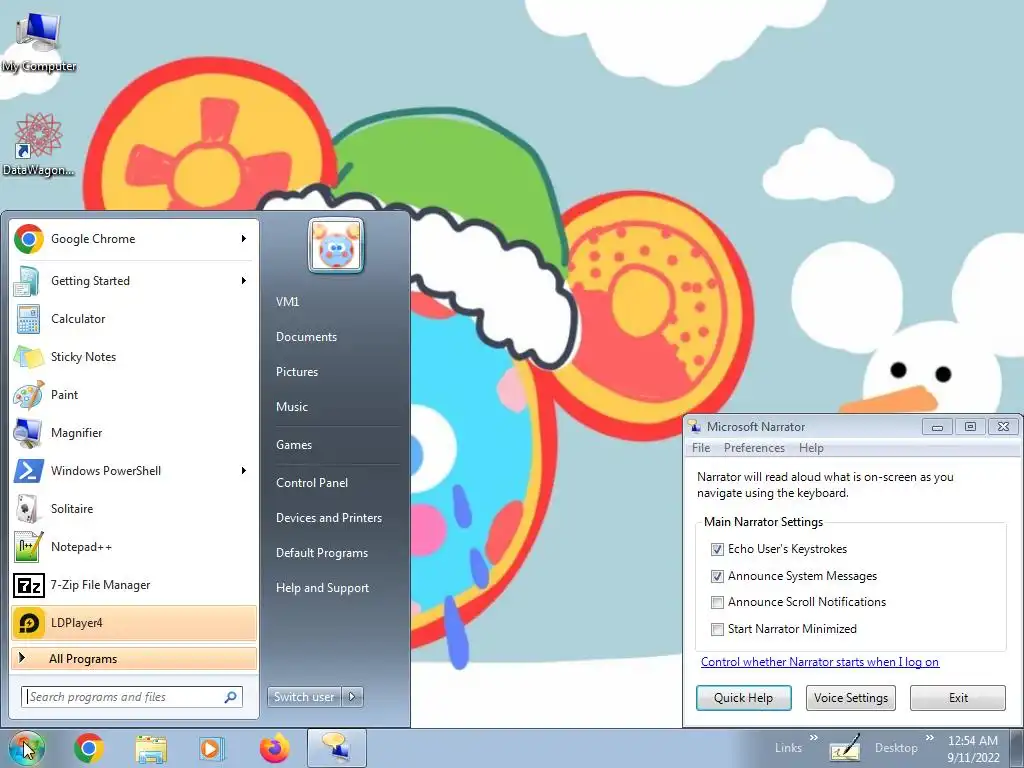Screen dimensions: 1024x768
Task: Open Devices and Printers
Action: pos(328,518)
